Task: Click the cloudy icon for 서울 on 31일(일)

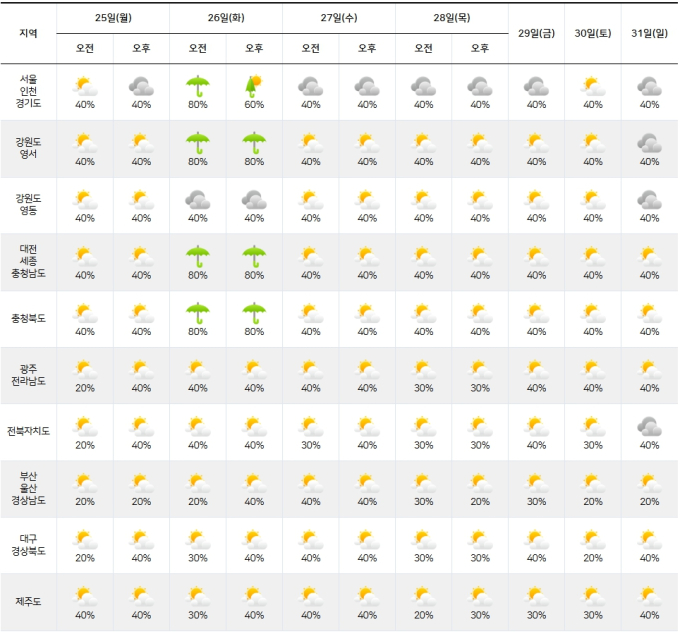Action: [650, 86]
